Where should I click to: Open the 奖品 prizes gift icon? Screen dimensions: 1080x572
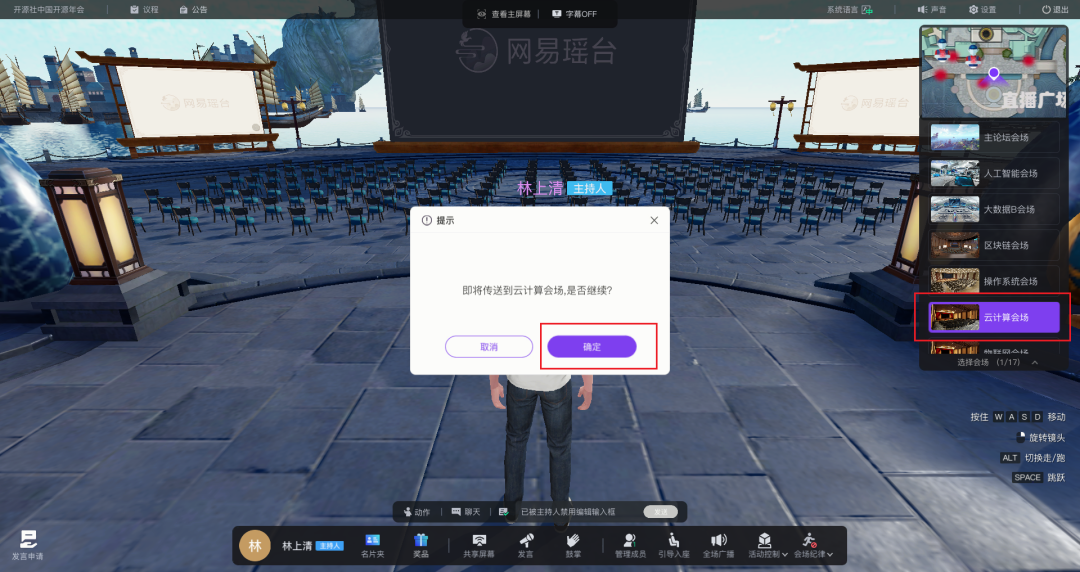tap(421, 546)
